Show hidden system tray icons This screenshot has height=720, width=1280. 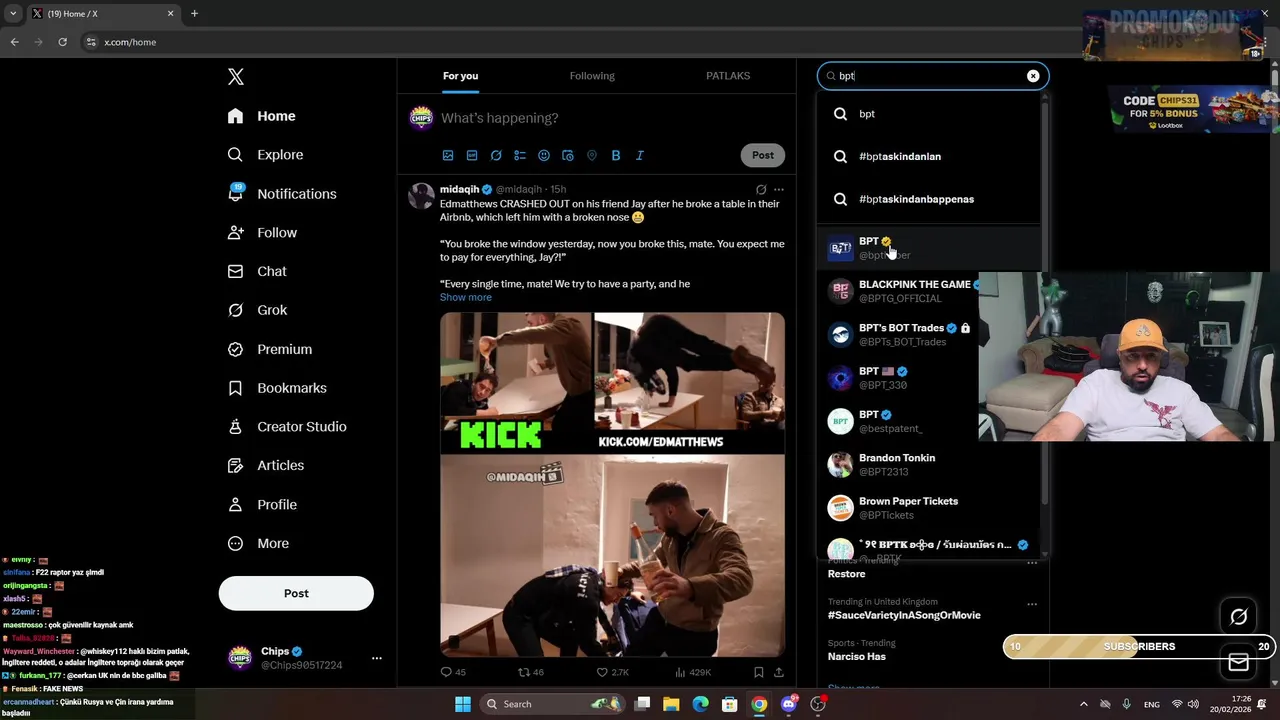tap(1083, 704)
